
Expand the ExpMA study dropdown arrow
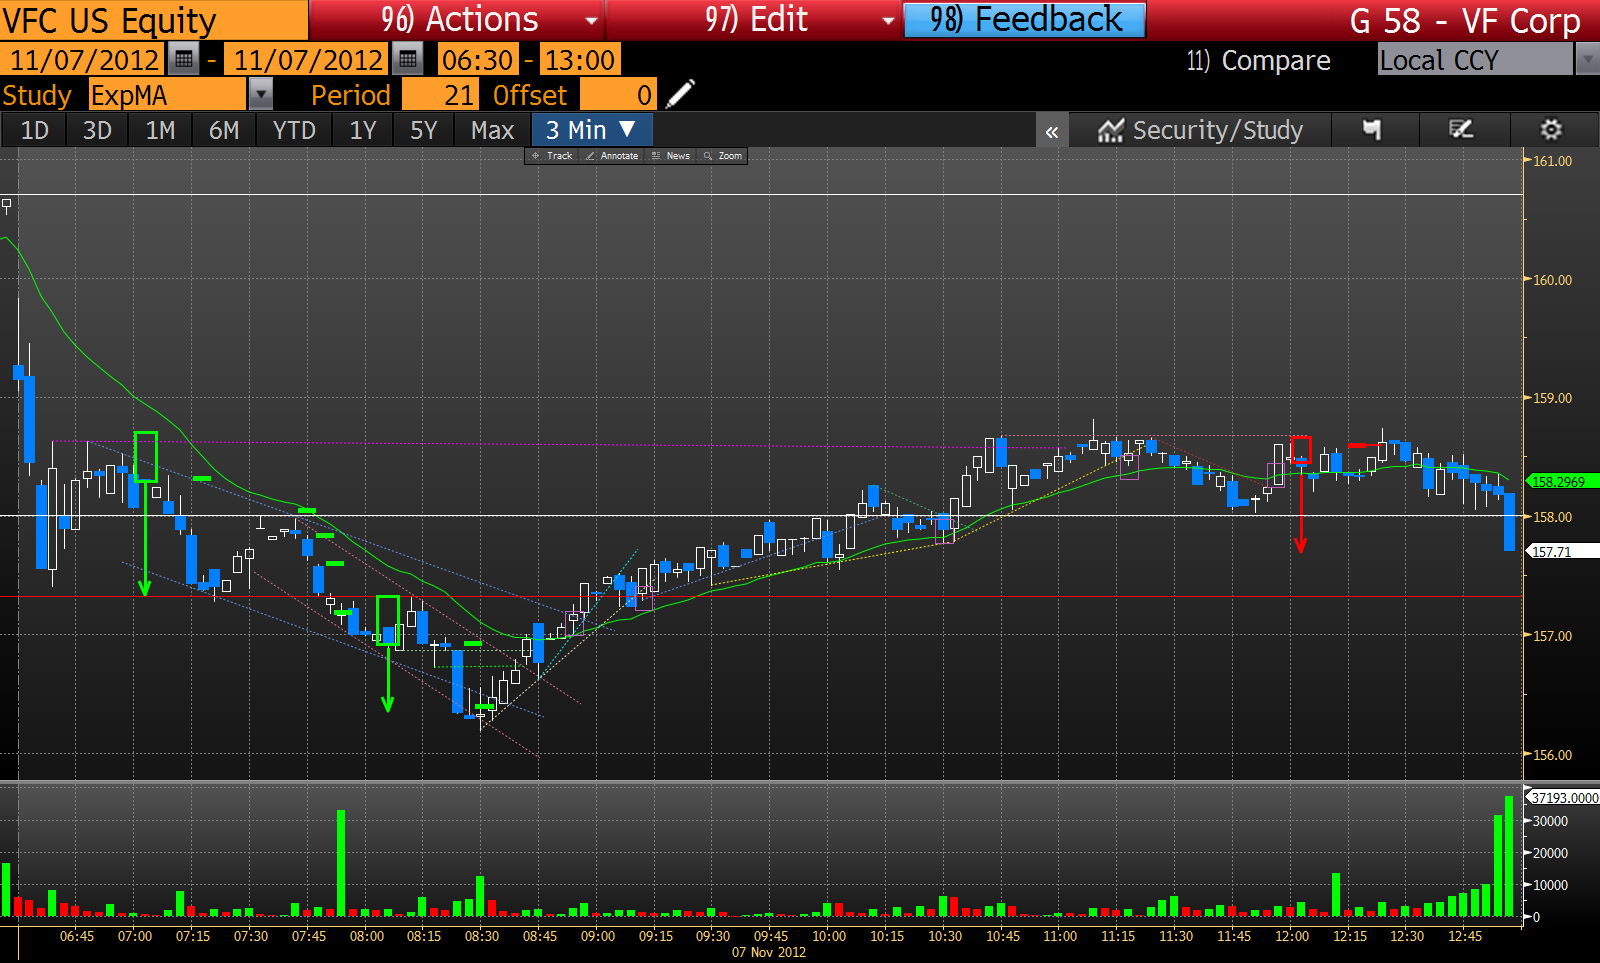[260, 95]
